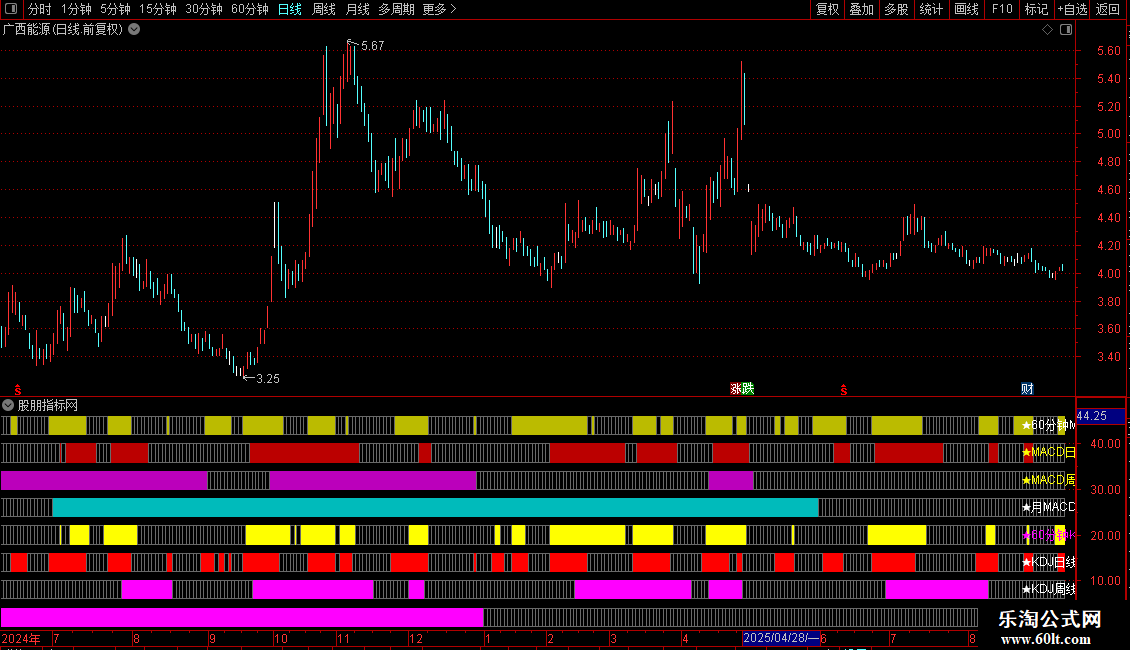This screenshot has height=650, width=1130.
Task: Toggle right info panel icon
Action: point(1066,30)
